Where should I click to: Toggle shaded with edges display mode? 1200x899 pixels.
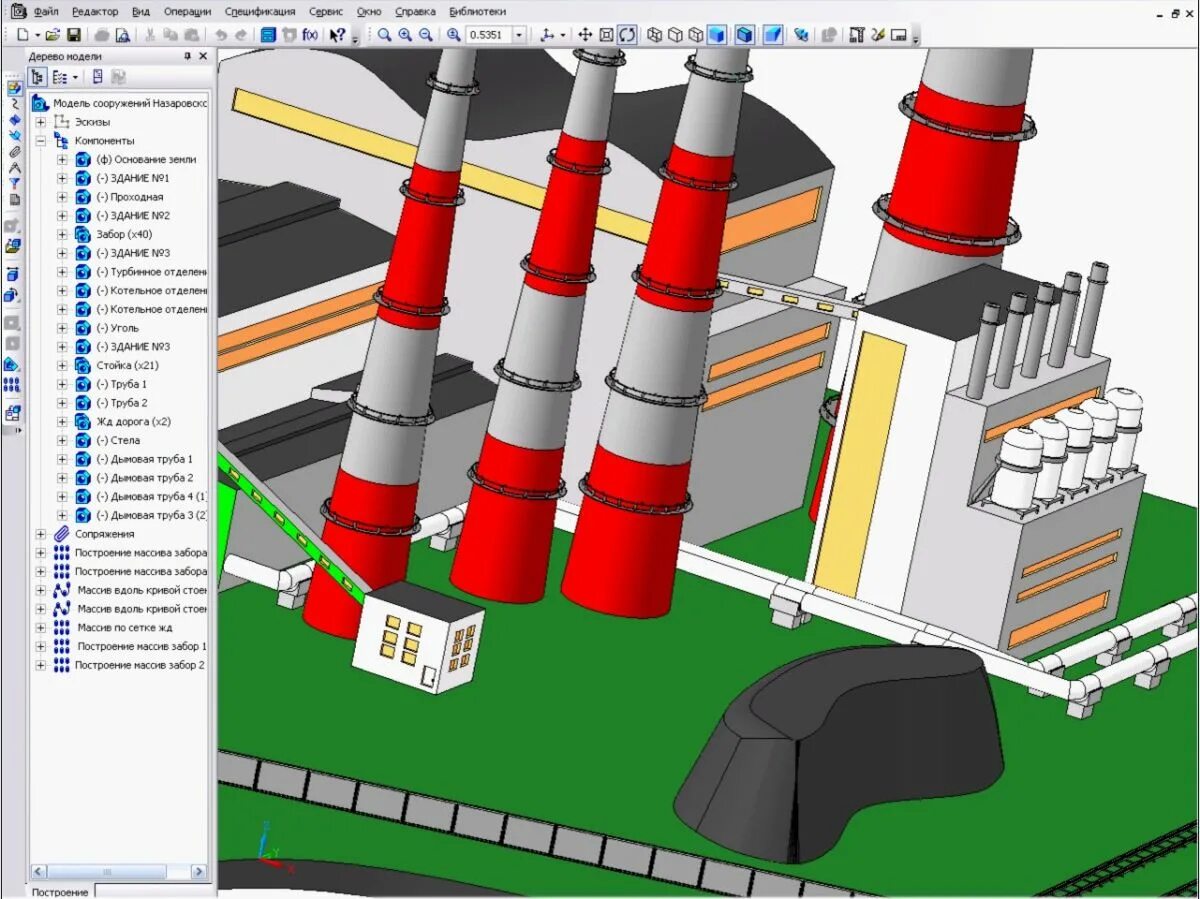point(745,35)
